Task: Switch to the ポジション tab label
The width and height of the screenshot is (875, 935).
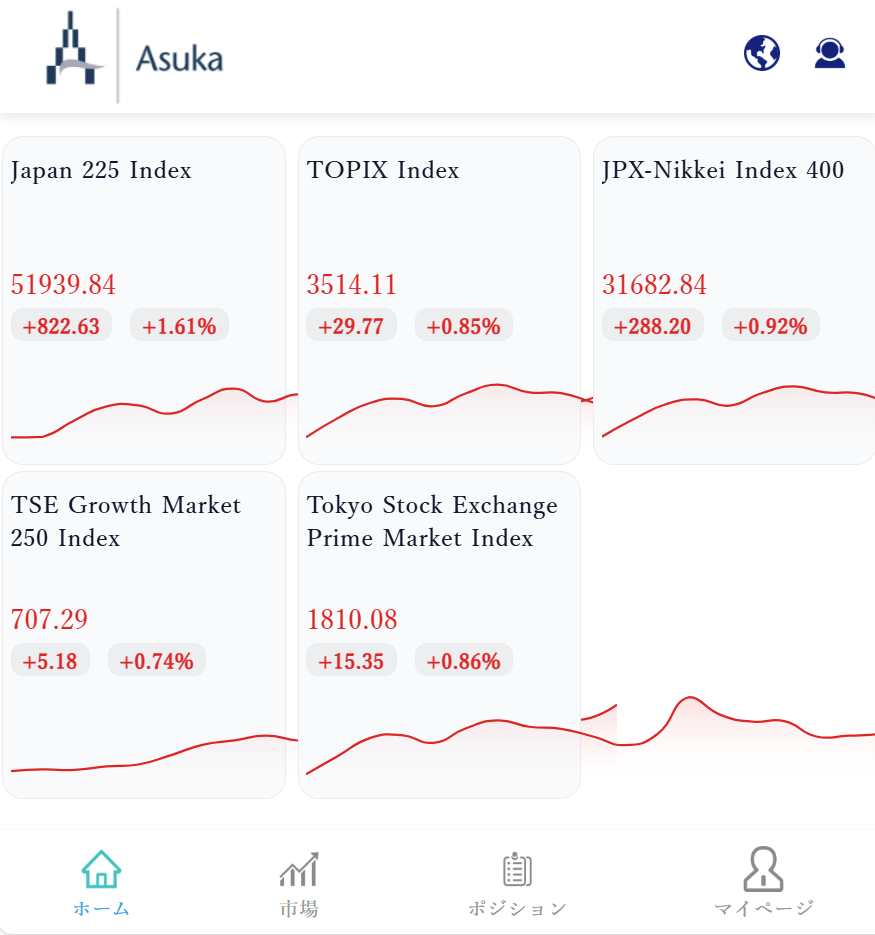Action: click(517, 908)
